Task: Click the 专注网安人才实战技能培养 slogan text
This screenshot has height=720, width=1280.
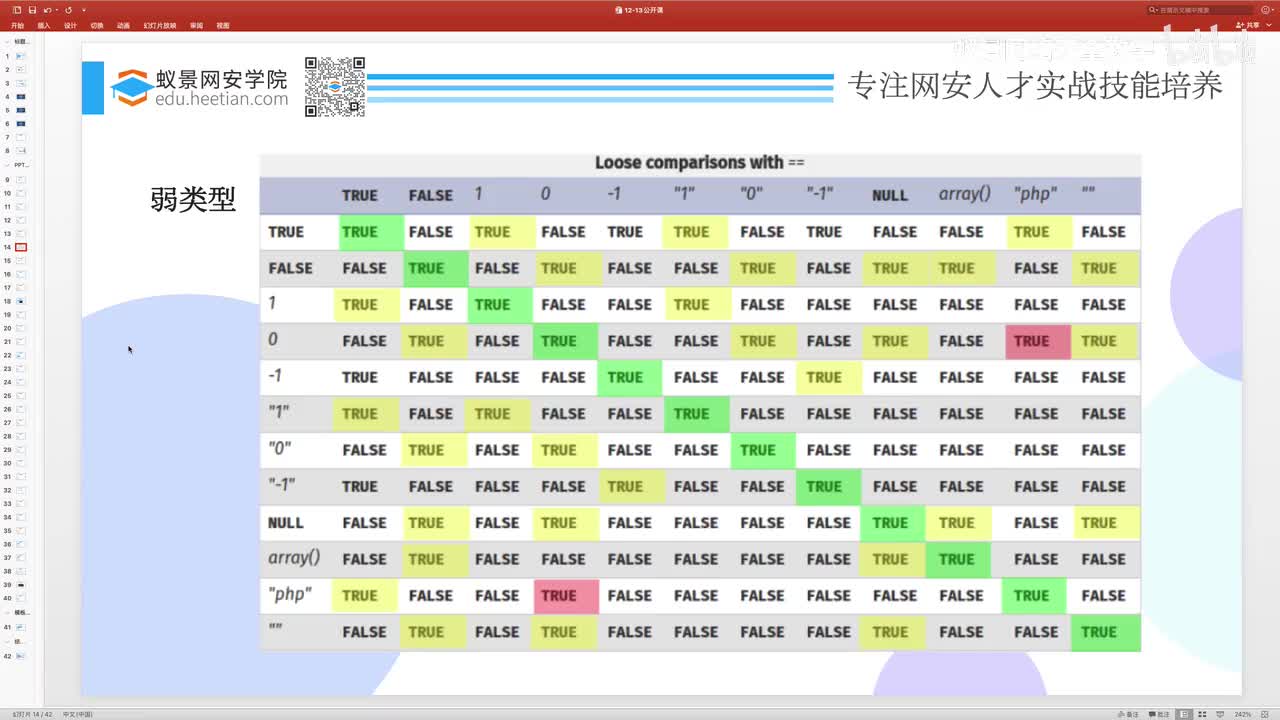Action: coord(1035,86)
